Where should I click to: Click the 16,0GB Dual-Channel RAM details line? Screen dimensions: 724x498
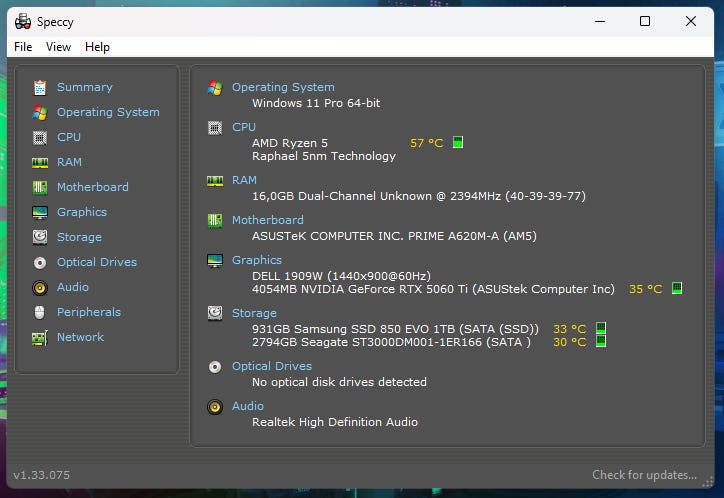tap(419, 196)
